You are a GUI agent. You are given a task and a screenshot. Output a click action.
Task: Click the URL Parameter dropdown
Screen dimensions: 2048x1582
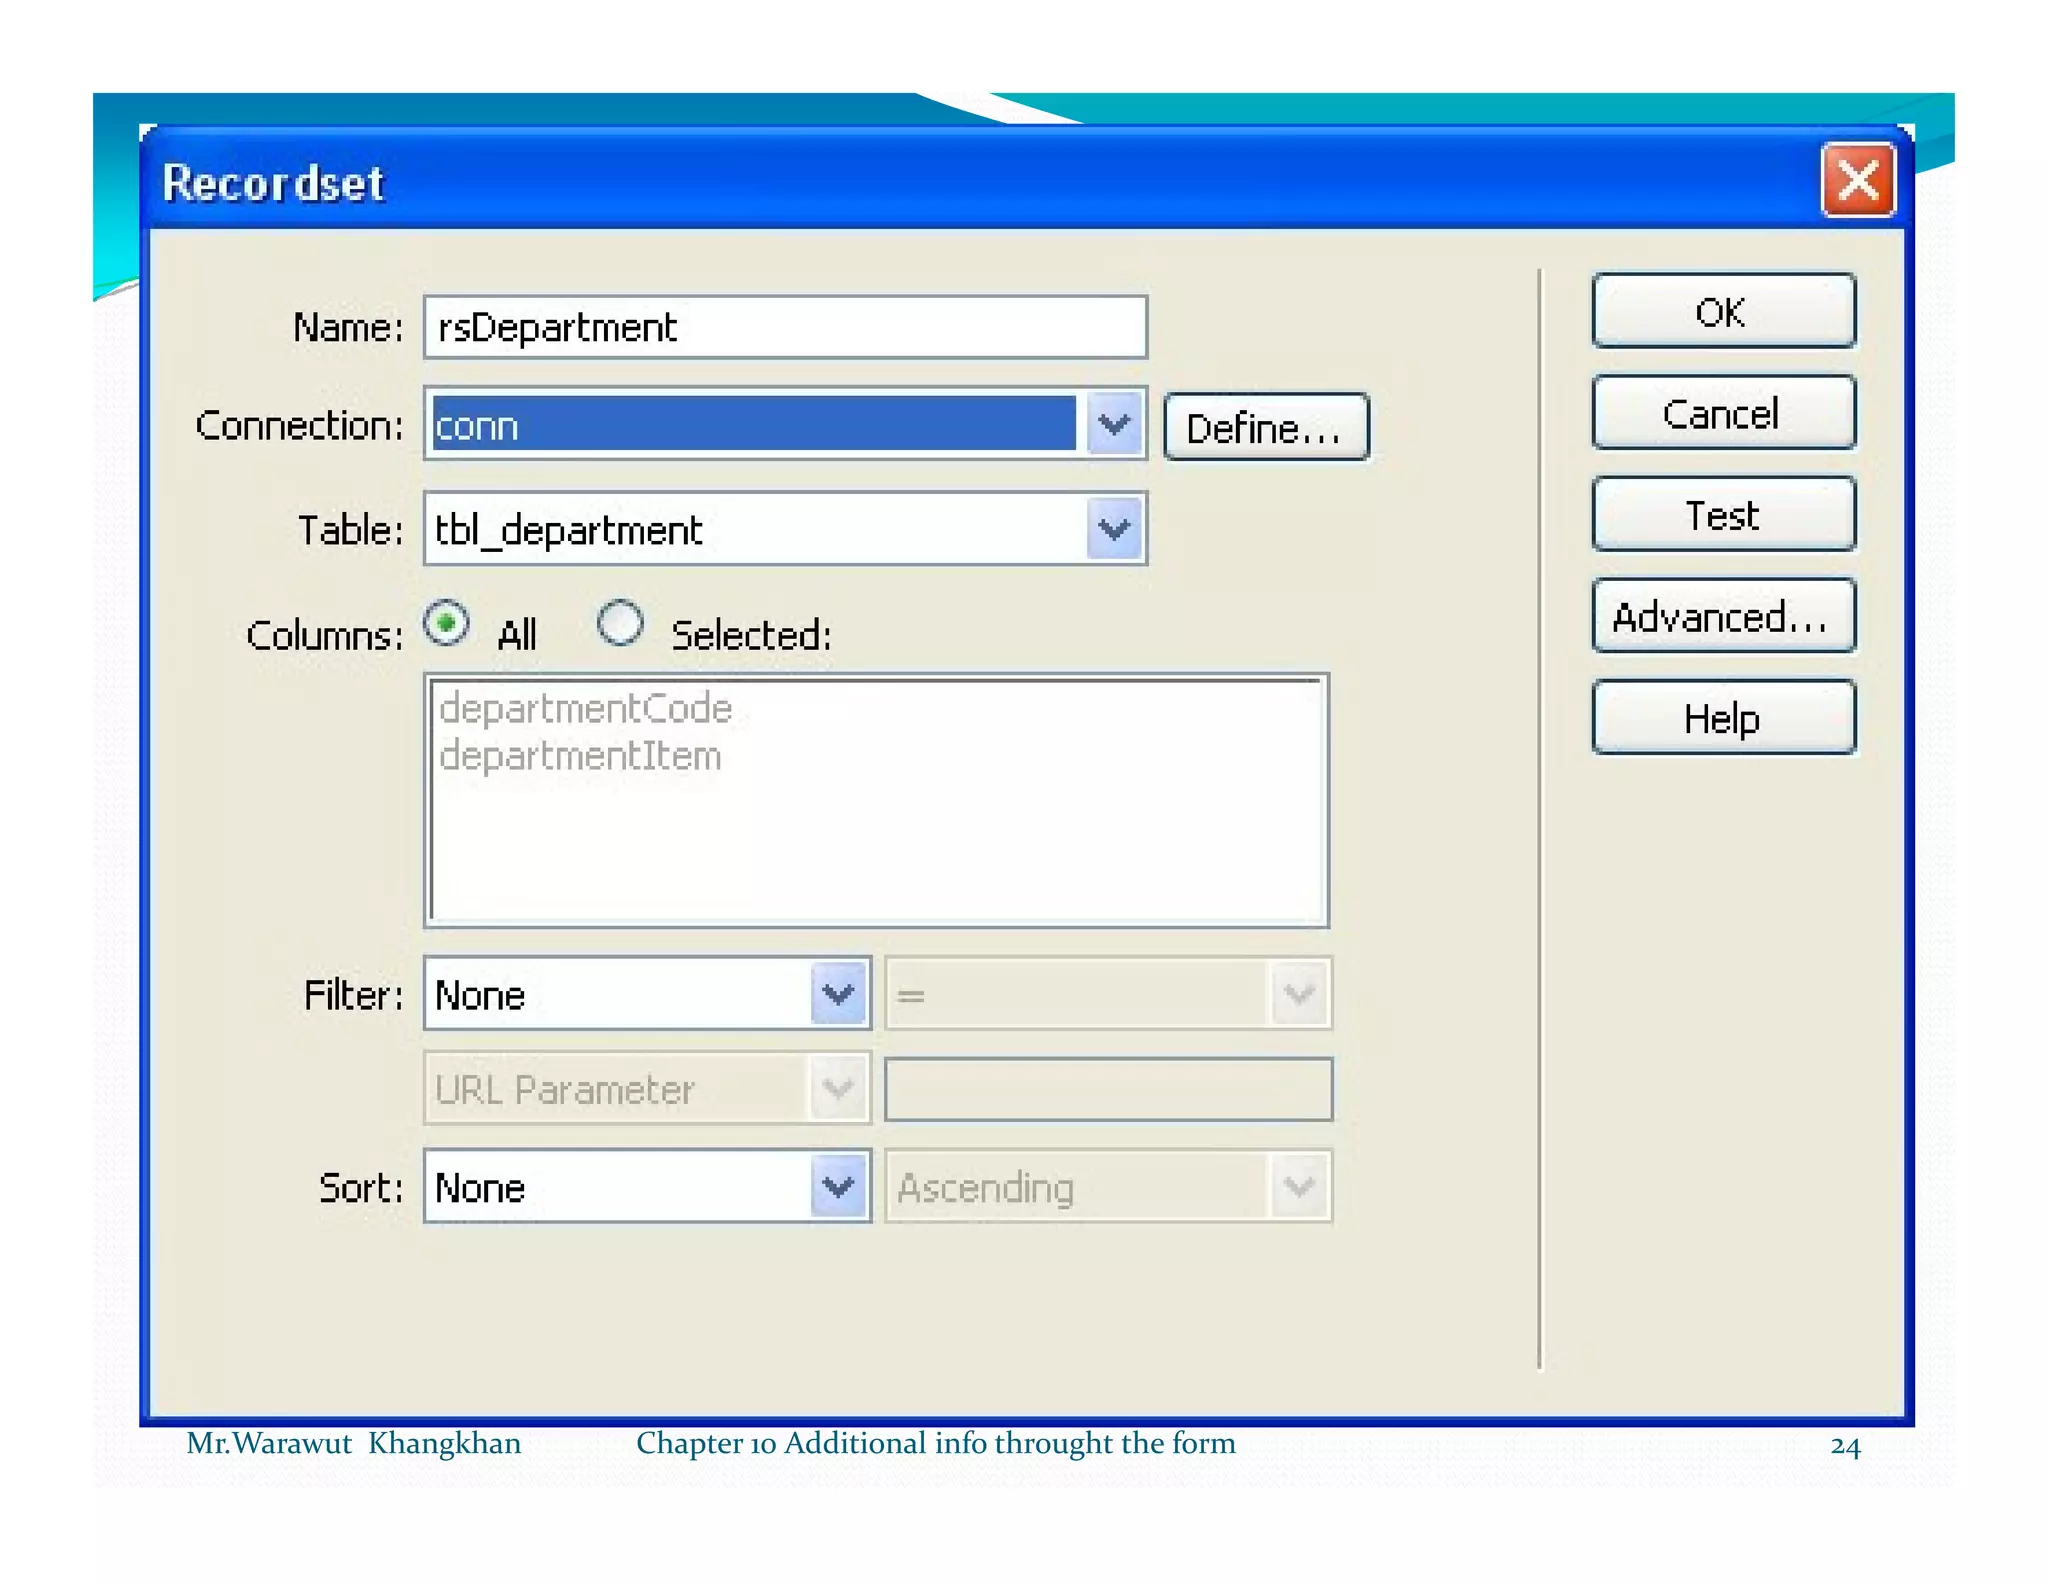[646, 1089]
